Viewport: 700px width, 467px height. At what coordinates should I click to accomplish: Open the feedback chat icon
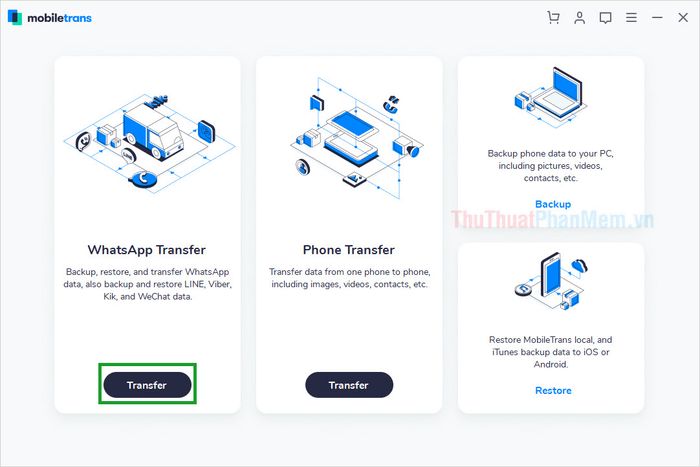(605, 18)
